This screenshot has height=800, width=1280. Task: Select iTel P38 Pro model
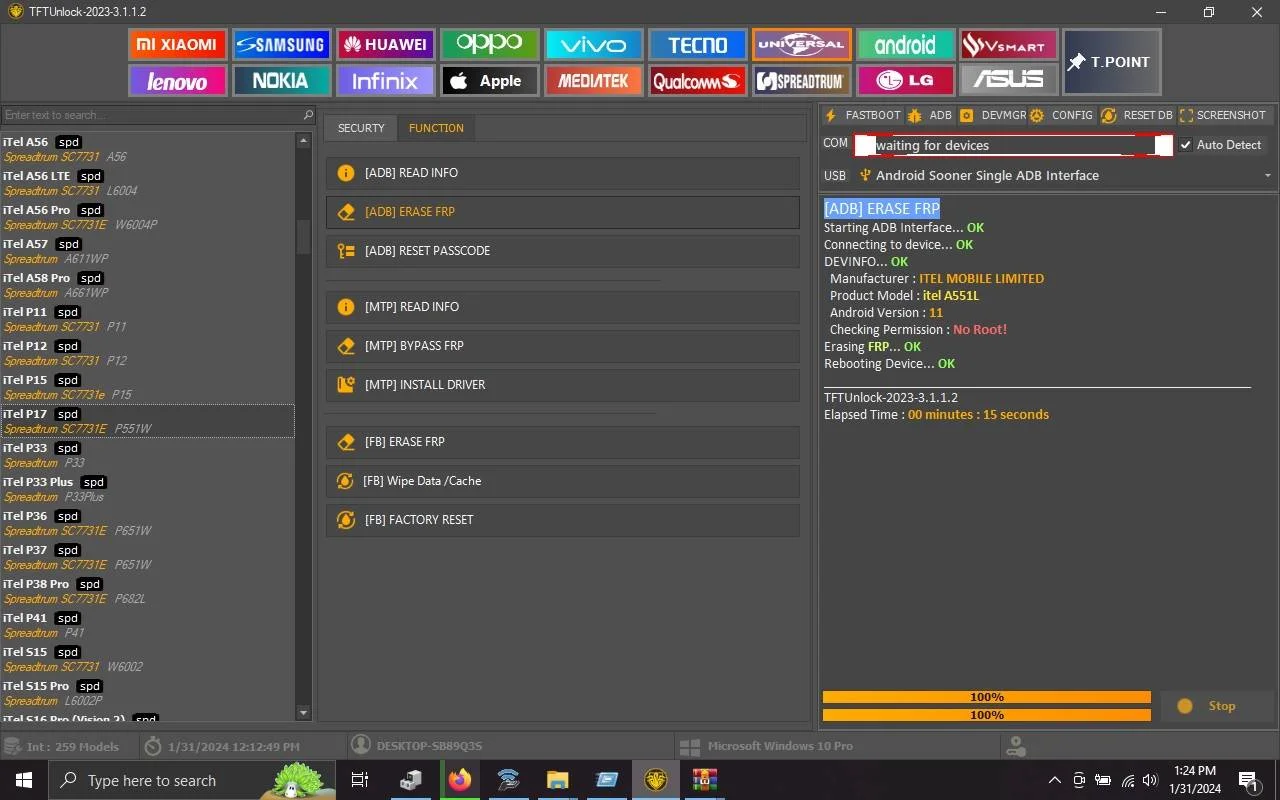pyautogui.click(x=147, y=591)
